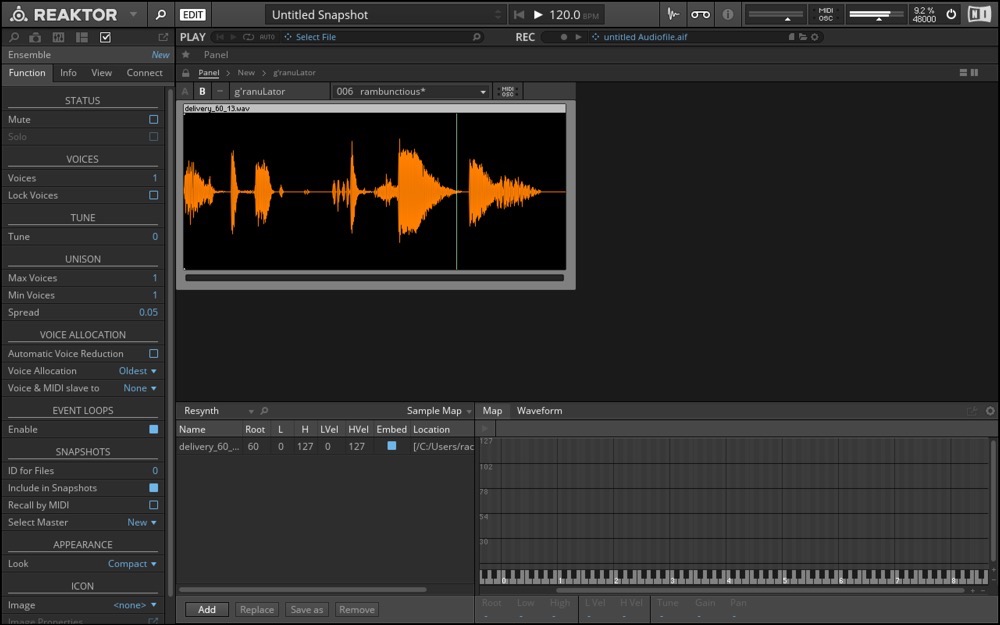Switch to the View tab
Screen dimensions: 1000x625
click(101, 73)
